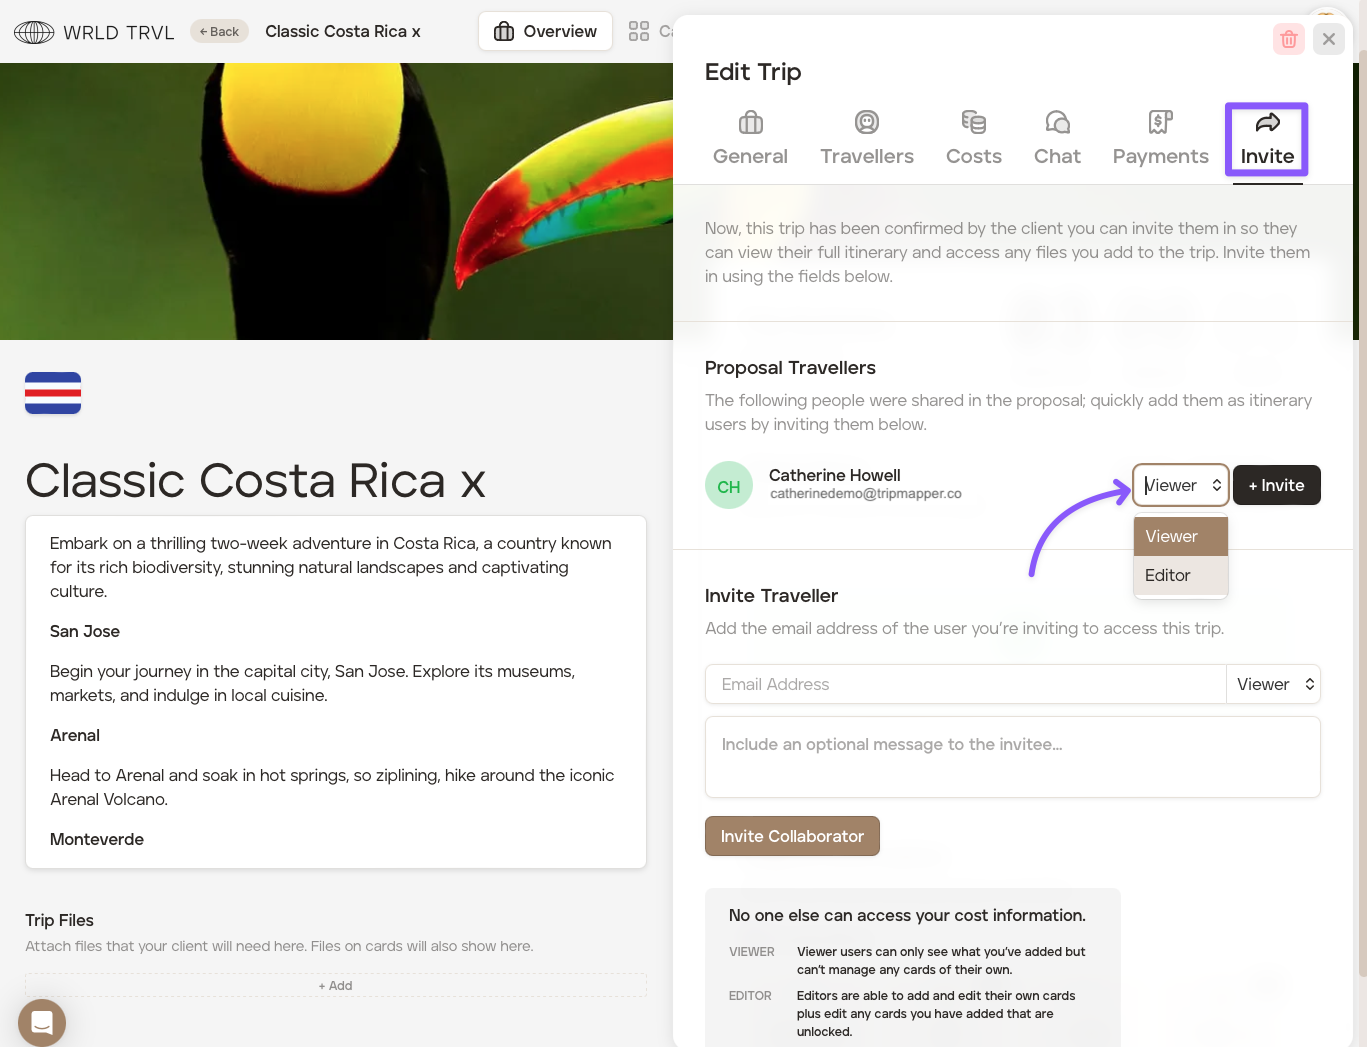Choose Editor option in role list
The width and height of the screenshot is (1367, 1047).
click(x=1180, y=575)
